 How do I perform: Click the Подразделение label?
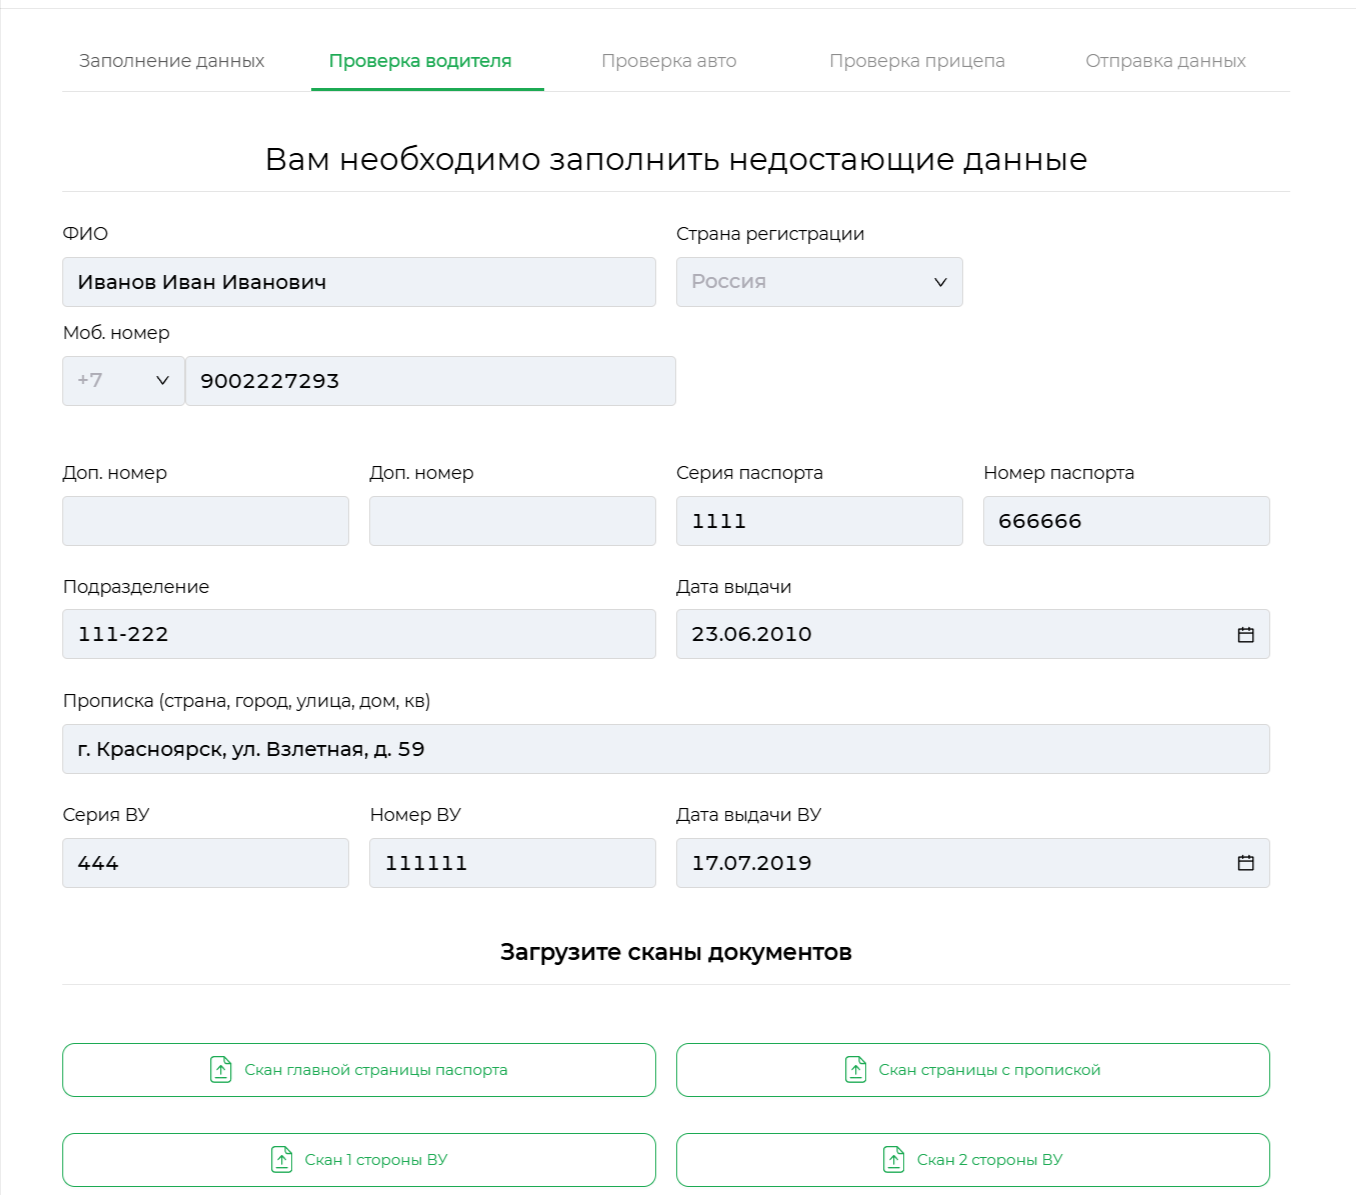pos(136,587)
